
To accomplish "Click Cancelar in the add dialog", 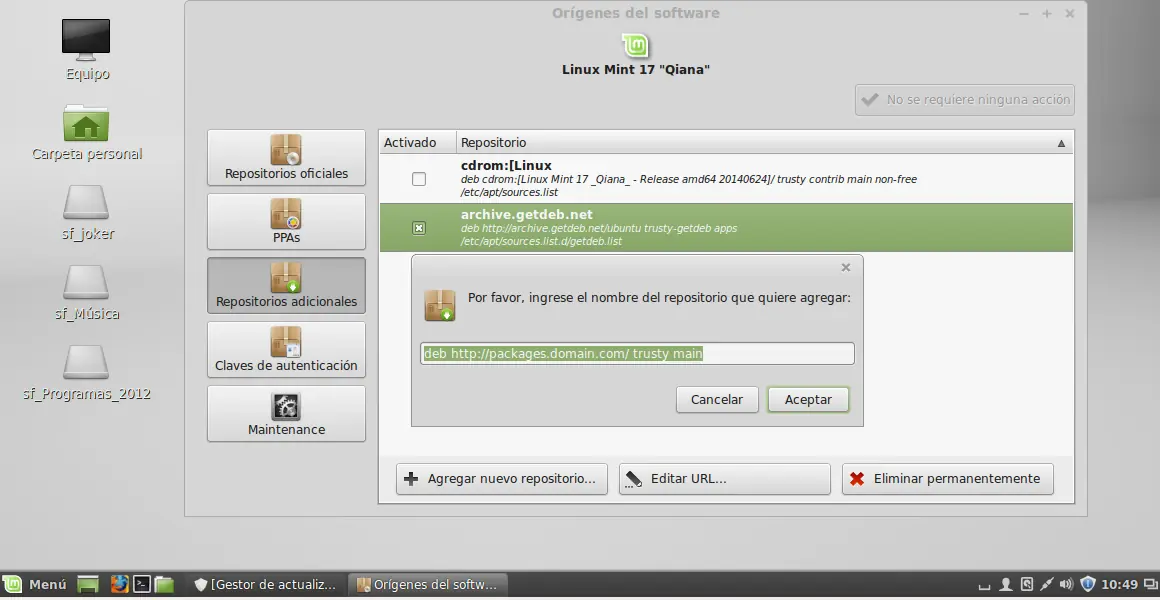I will pos(717,400).
